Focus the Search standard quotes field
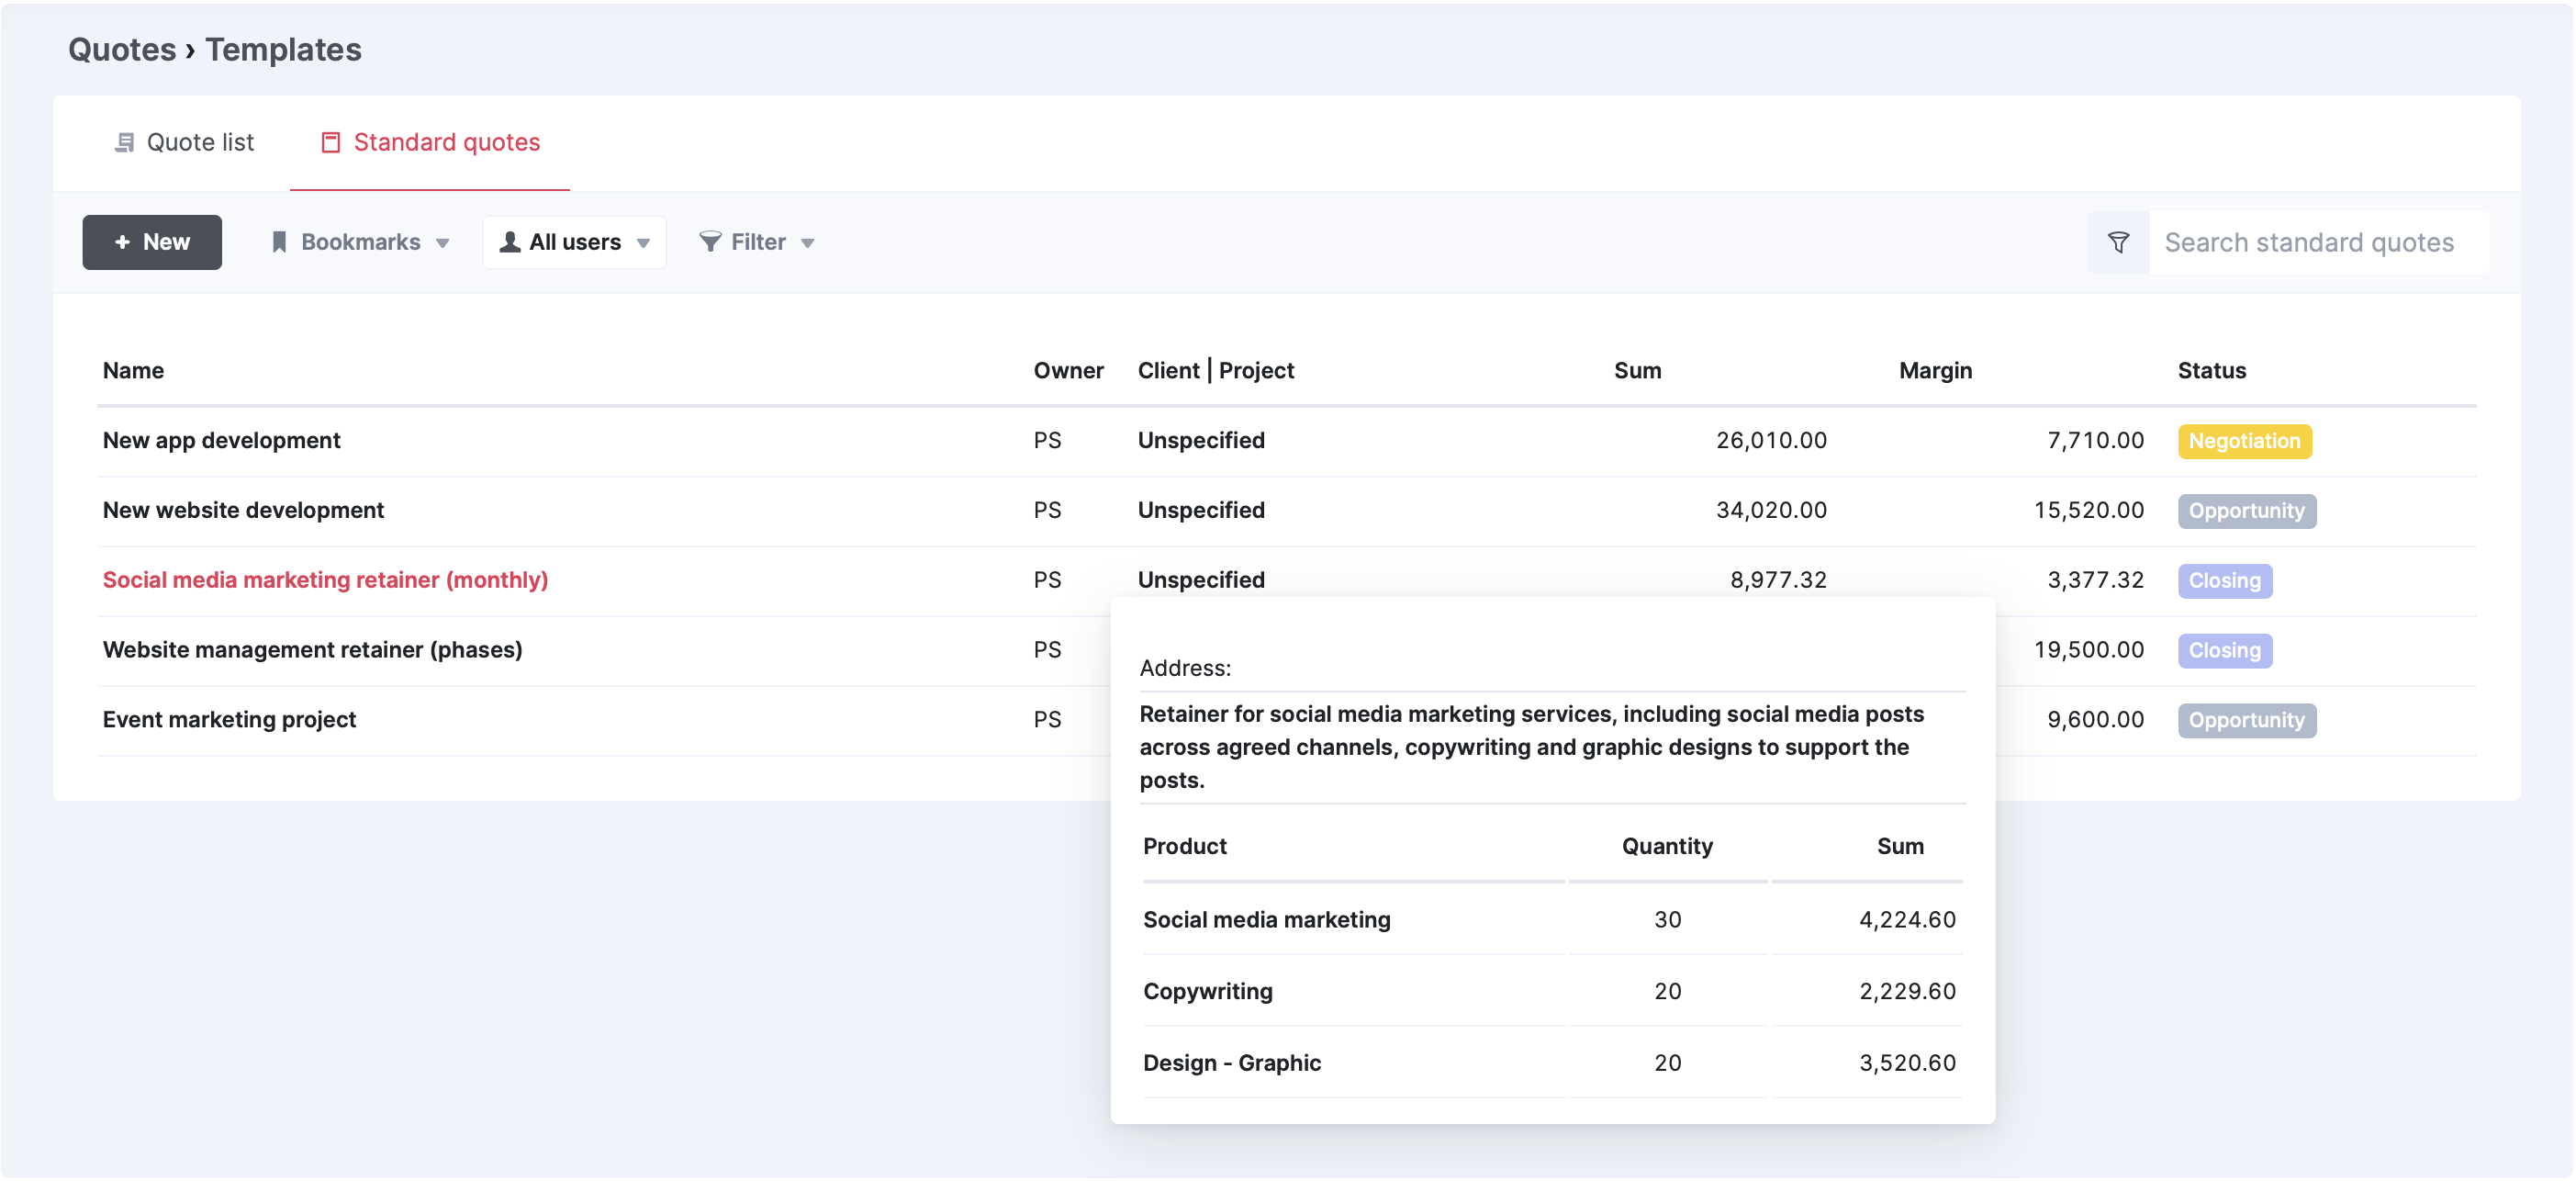2576x1181 pixels. pos(2310,242)
